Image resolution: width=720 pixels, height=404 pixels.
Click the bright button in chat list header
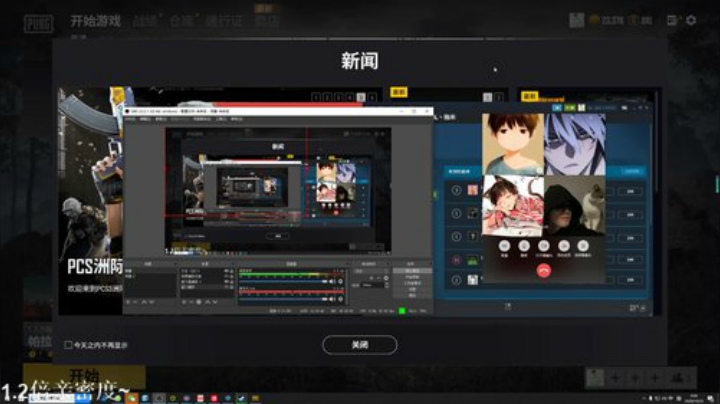[632, 171]
